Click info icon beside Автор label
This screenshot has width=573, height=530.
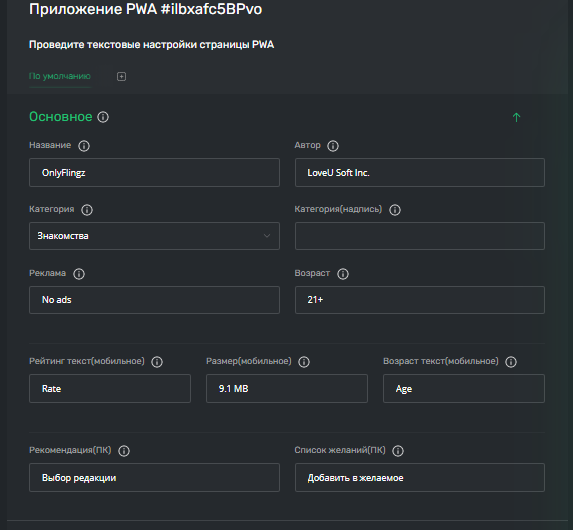[333, 146]
